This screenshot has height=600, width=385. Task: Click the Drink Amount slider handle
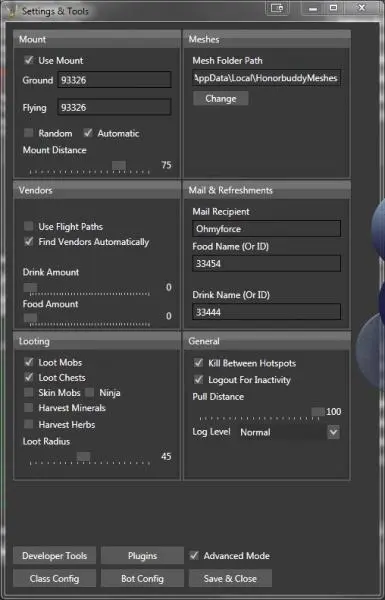click(x=30, y=287)
